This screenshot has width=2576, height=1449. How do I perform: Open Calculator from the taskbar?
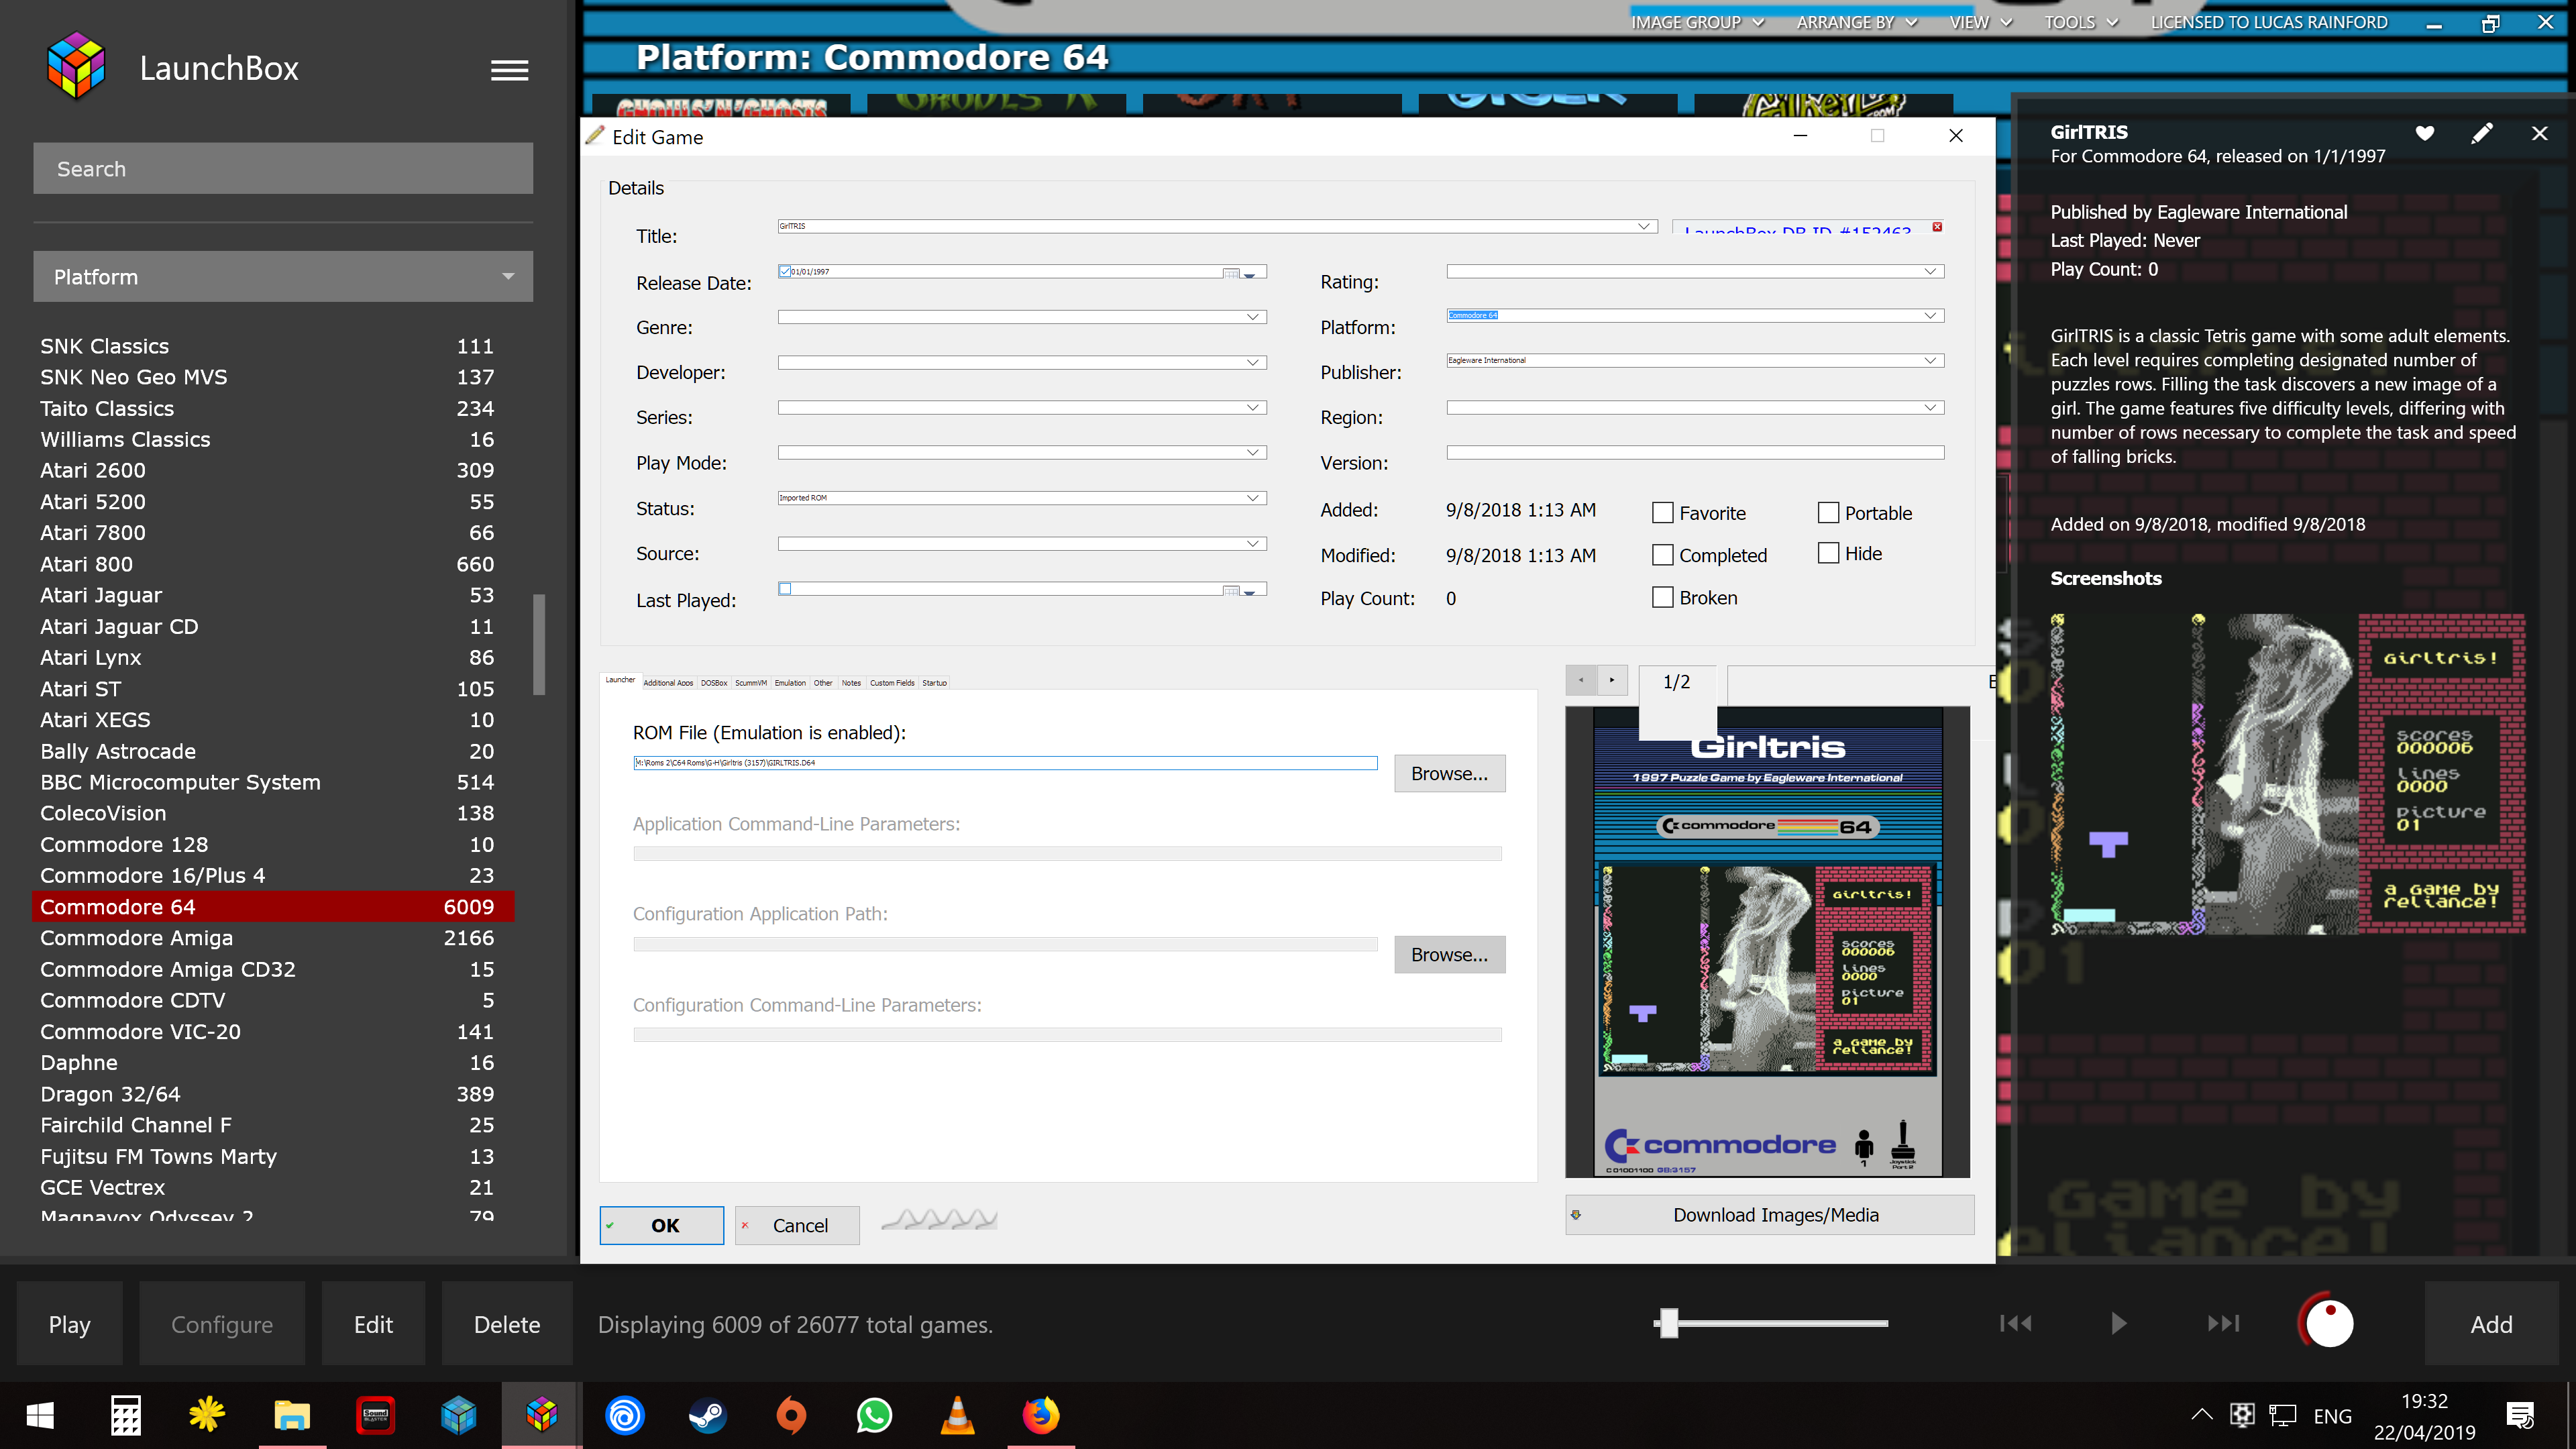(125, 1415)
